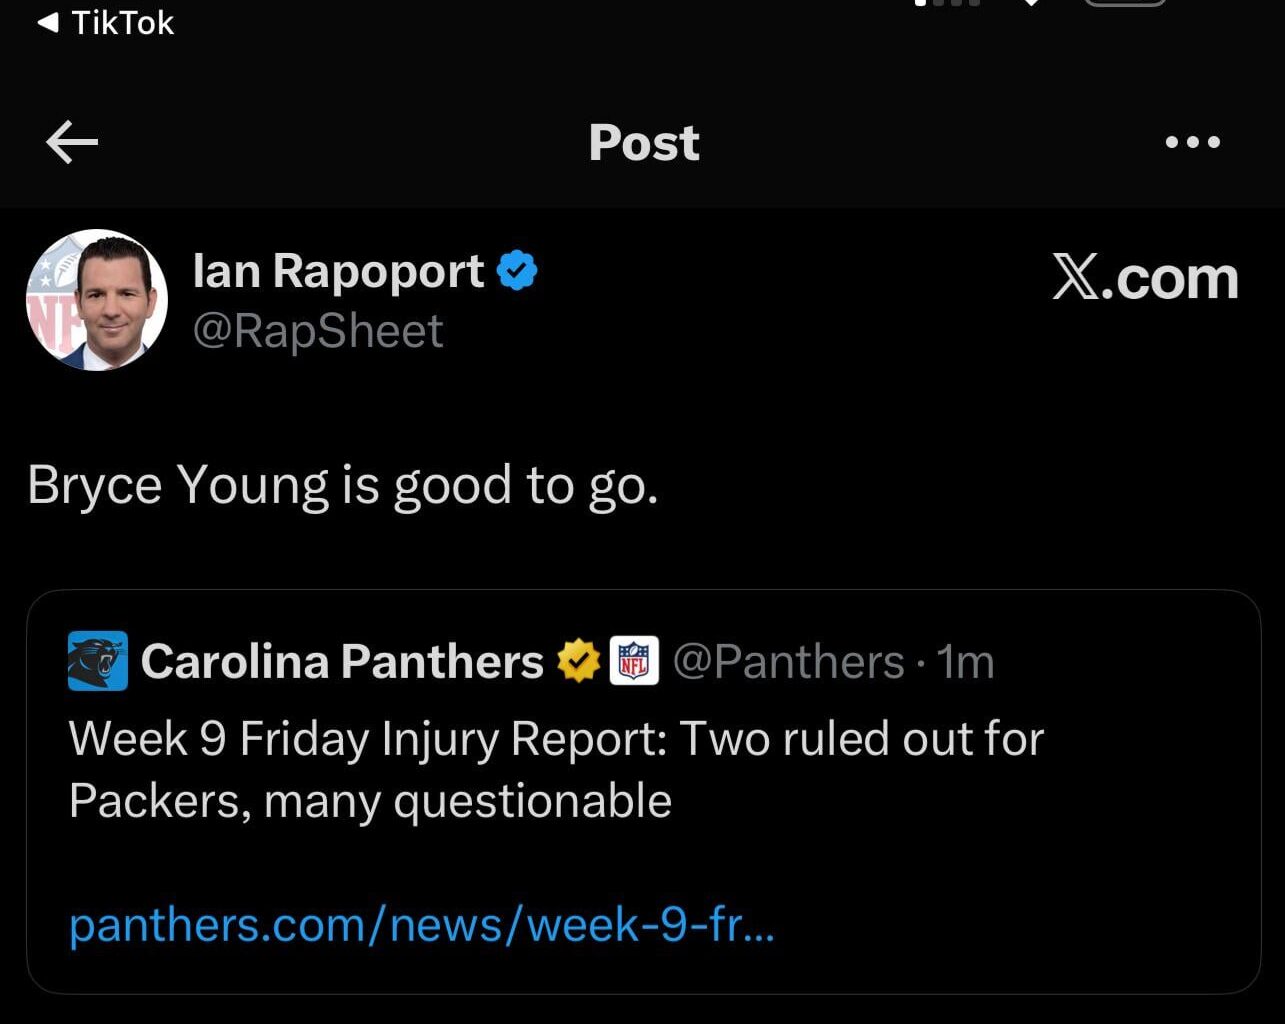1285x1024 pixels.
Task: Click the X.com logo
Action: pos(1144,277)
